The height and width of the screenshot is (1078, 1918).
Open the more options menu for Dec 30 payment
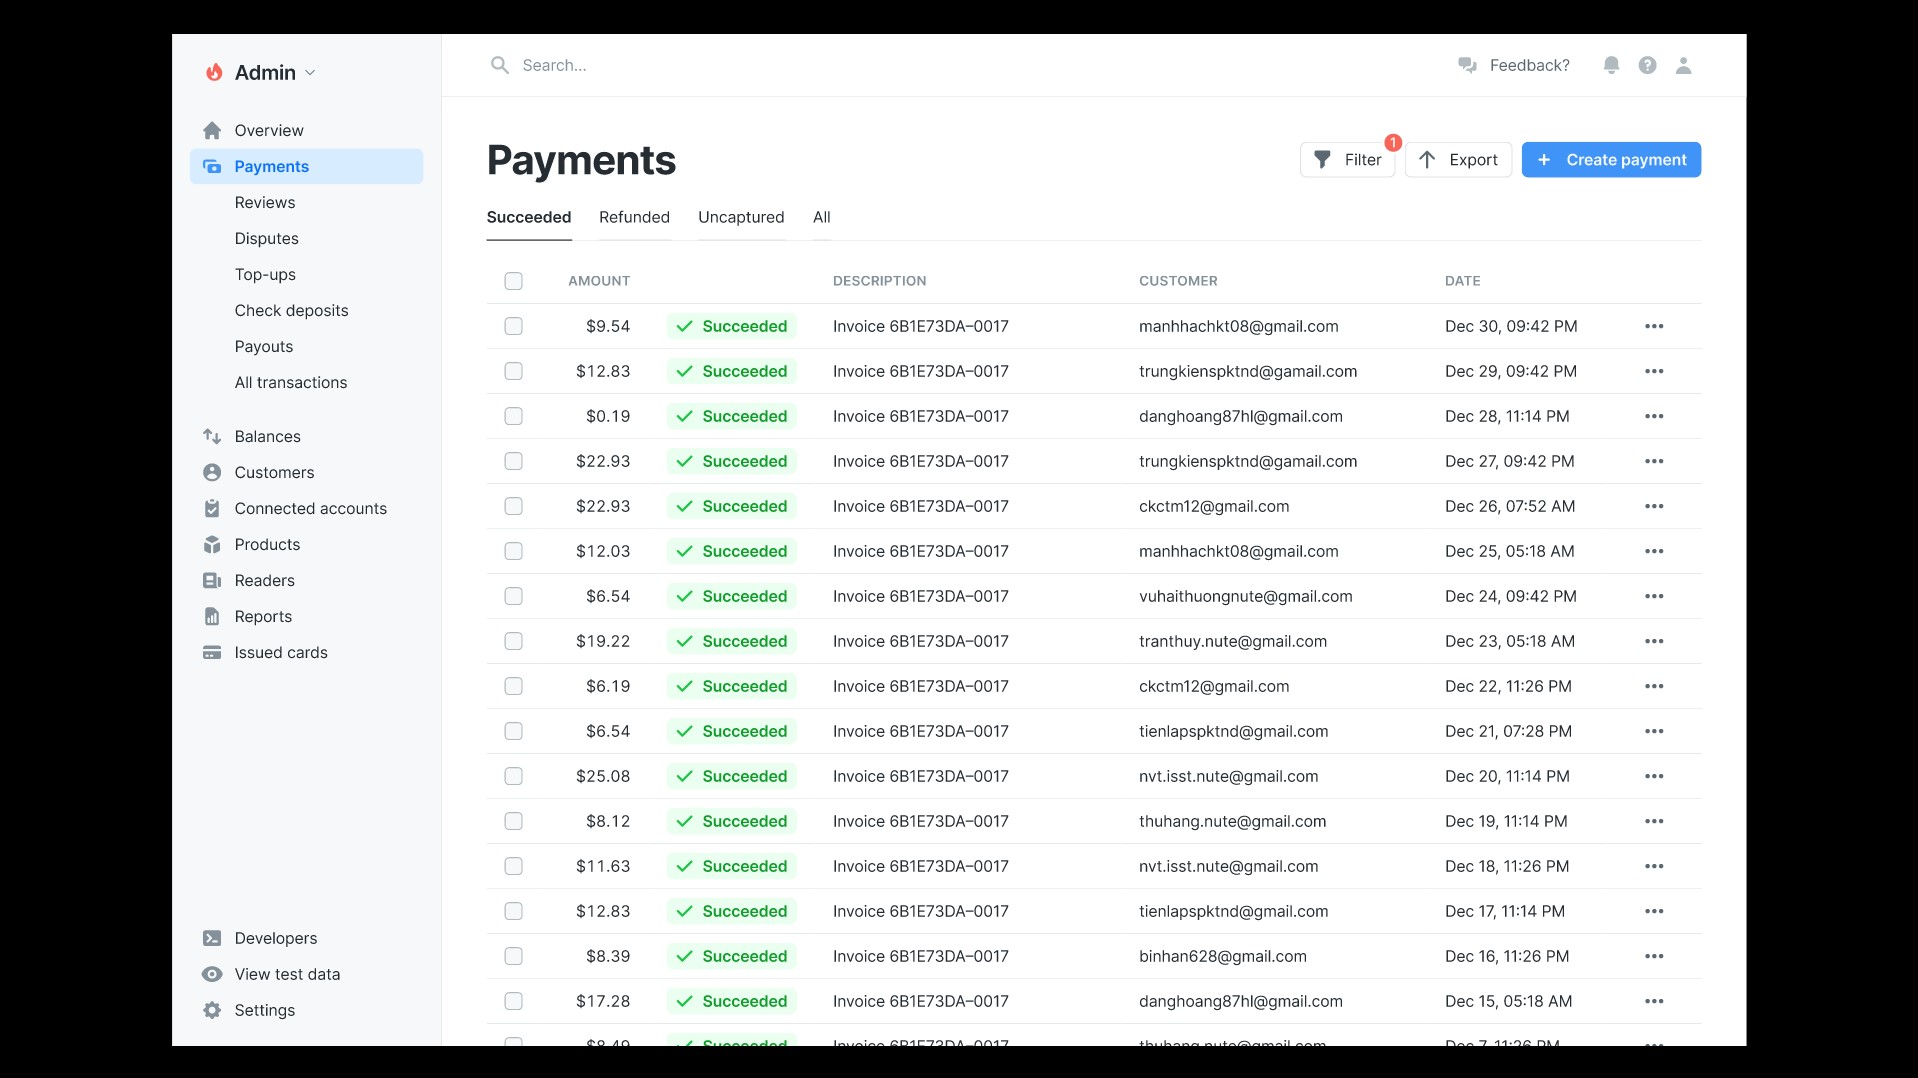[x=1654, y=326]
